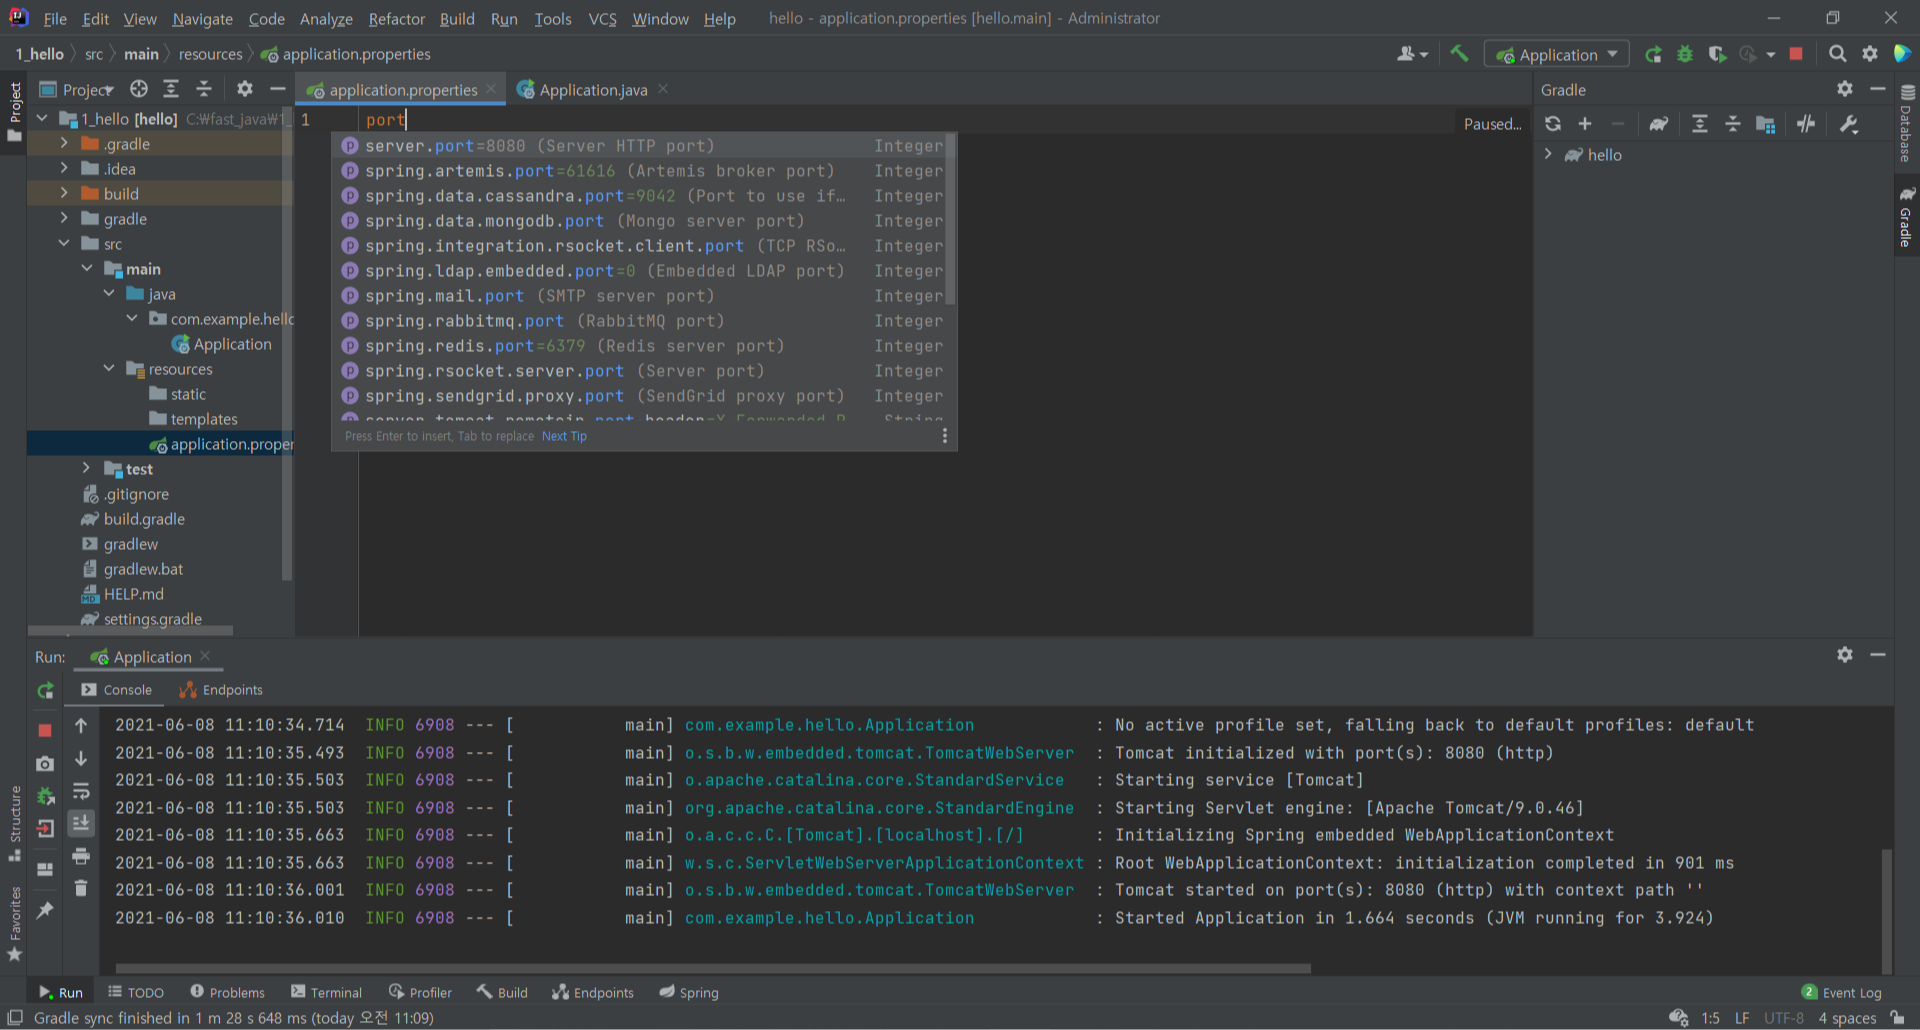Reload all Gradle projects
The image size is (1920, 1030).
[x=1553, y=124]
